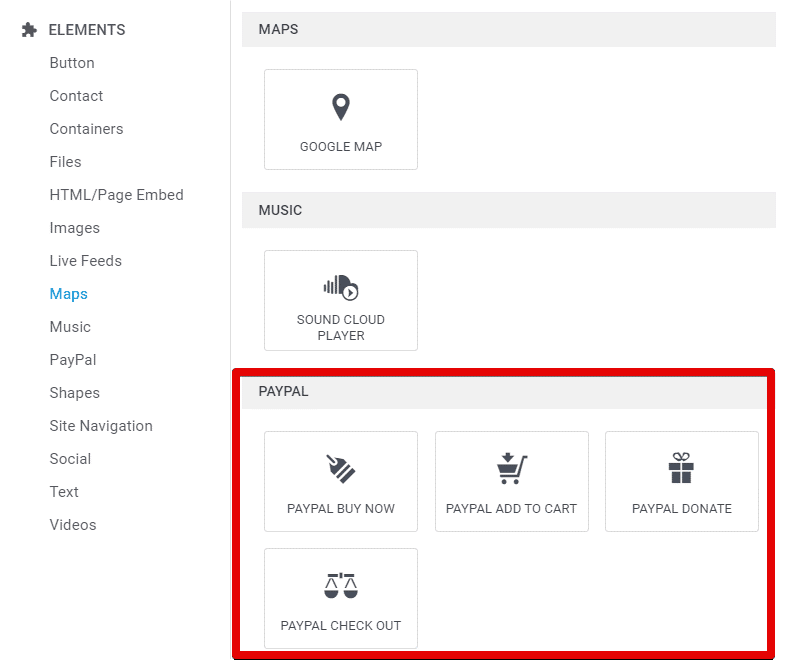Select the PayPal Check Out scales icon
This screenshot has height=663, width=785.
tap(341, 585)
